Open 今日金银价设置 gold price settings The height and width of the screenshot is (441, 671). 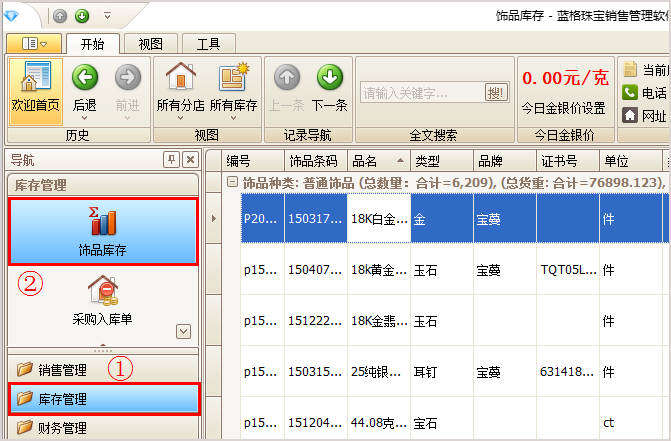pos(563,108)
